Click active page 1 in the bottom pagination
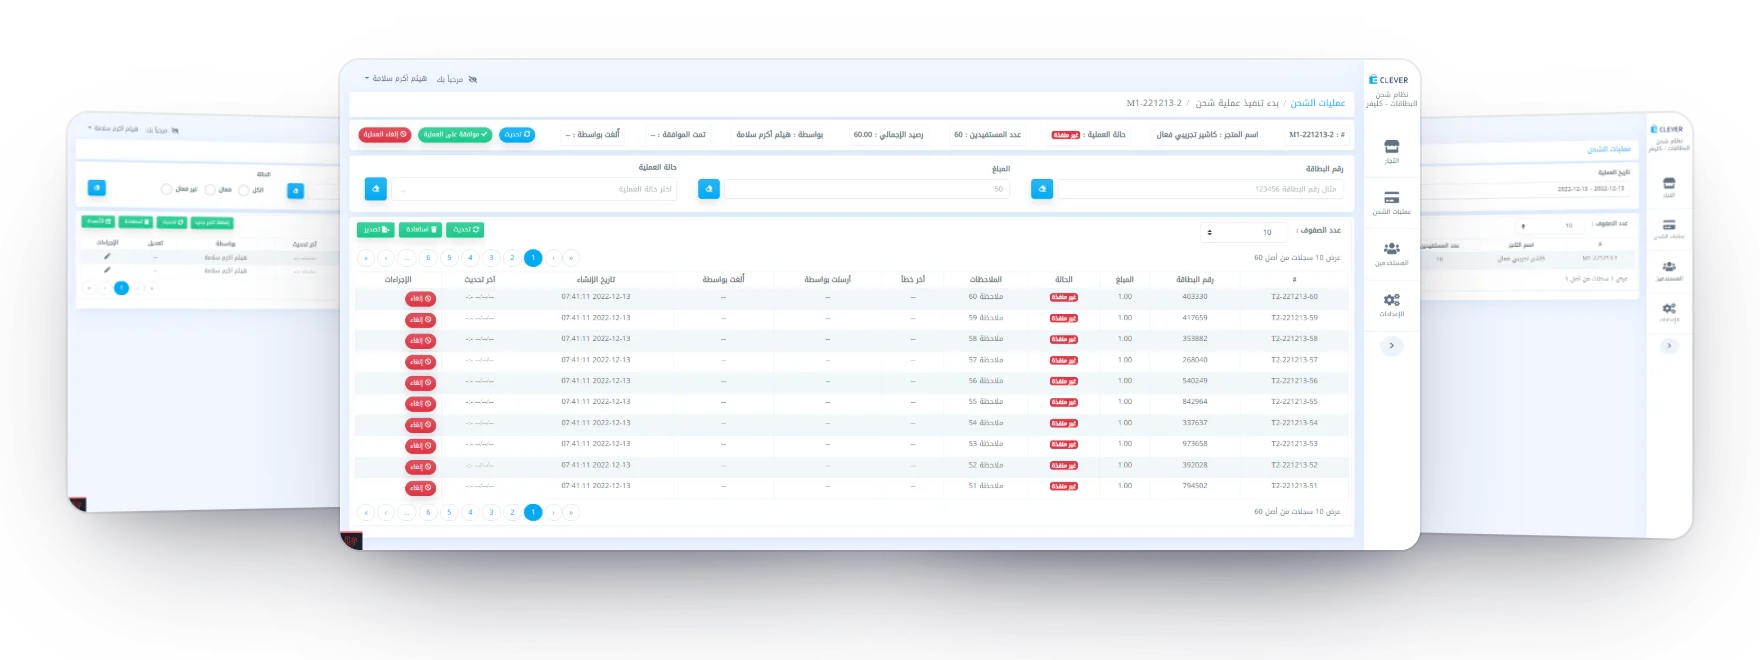The image size is (1760, 660). [x=533, y=512]
